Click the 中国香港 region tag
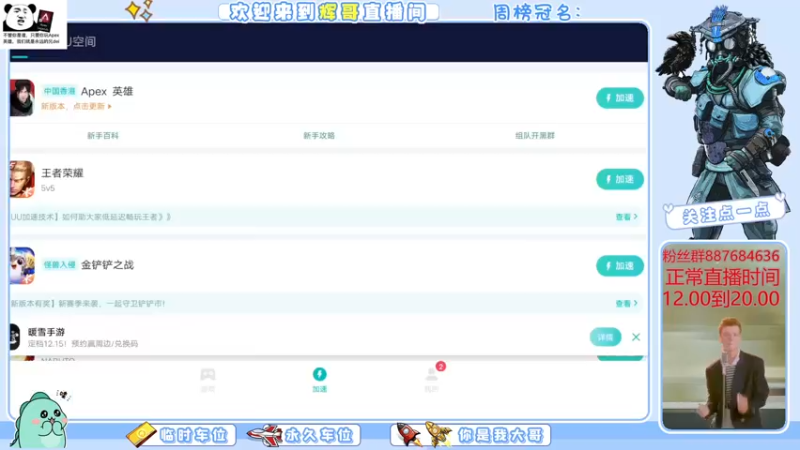 click(x=59, y=91)
